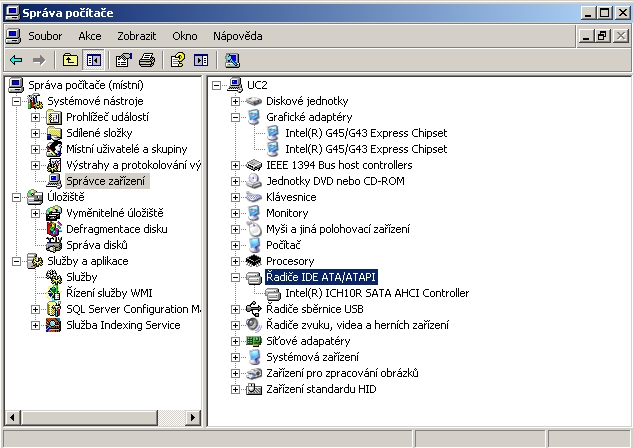Expand the Vyměnitelné úložiště node

point(36,213)
